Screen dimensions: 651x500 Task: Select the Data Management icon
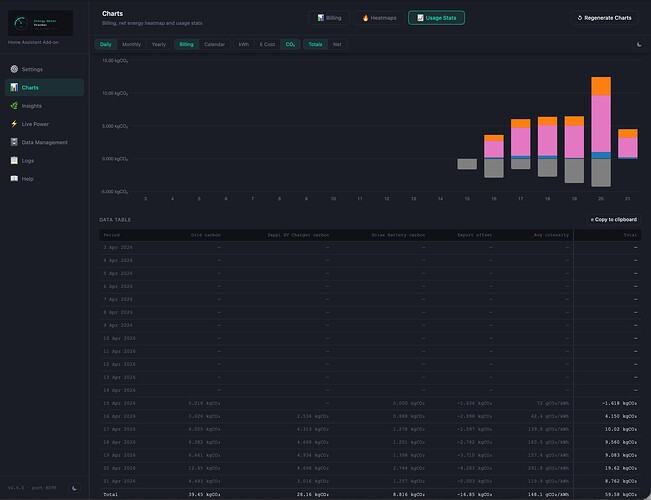14,142
